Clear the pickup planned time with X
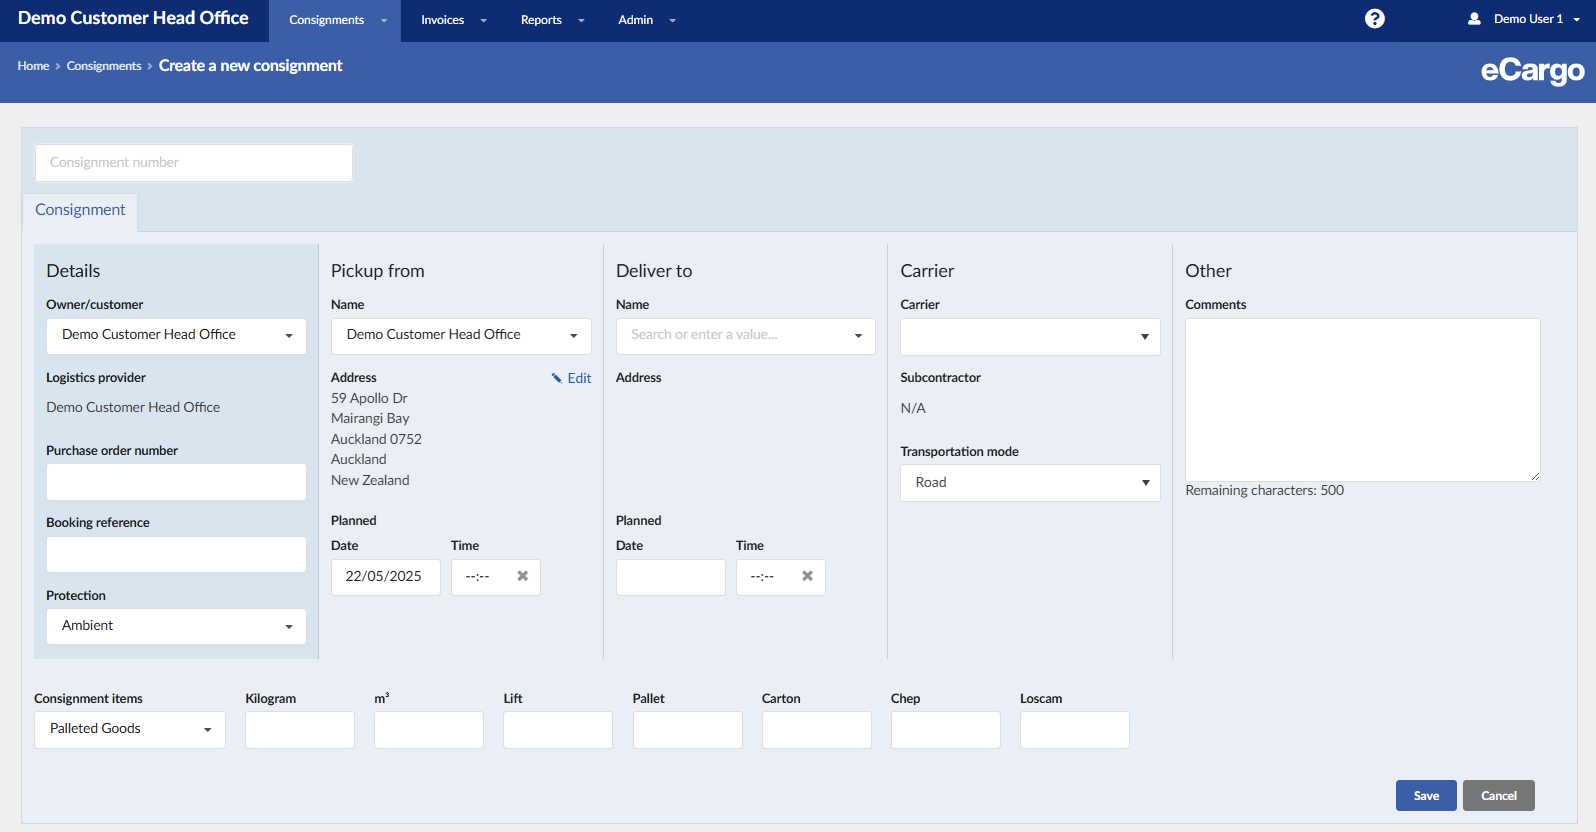Viewport: 1596px width, 832px height. [x=522, y=576]
